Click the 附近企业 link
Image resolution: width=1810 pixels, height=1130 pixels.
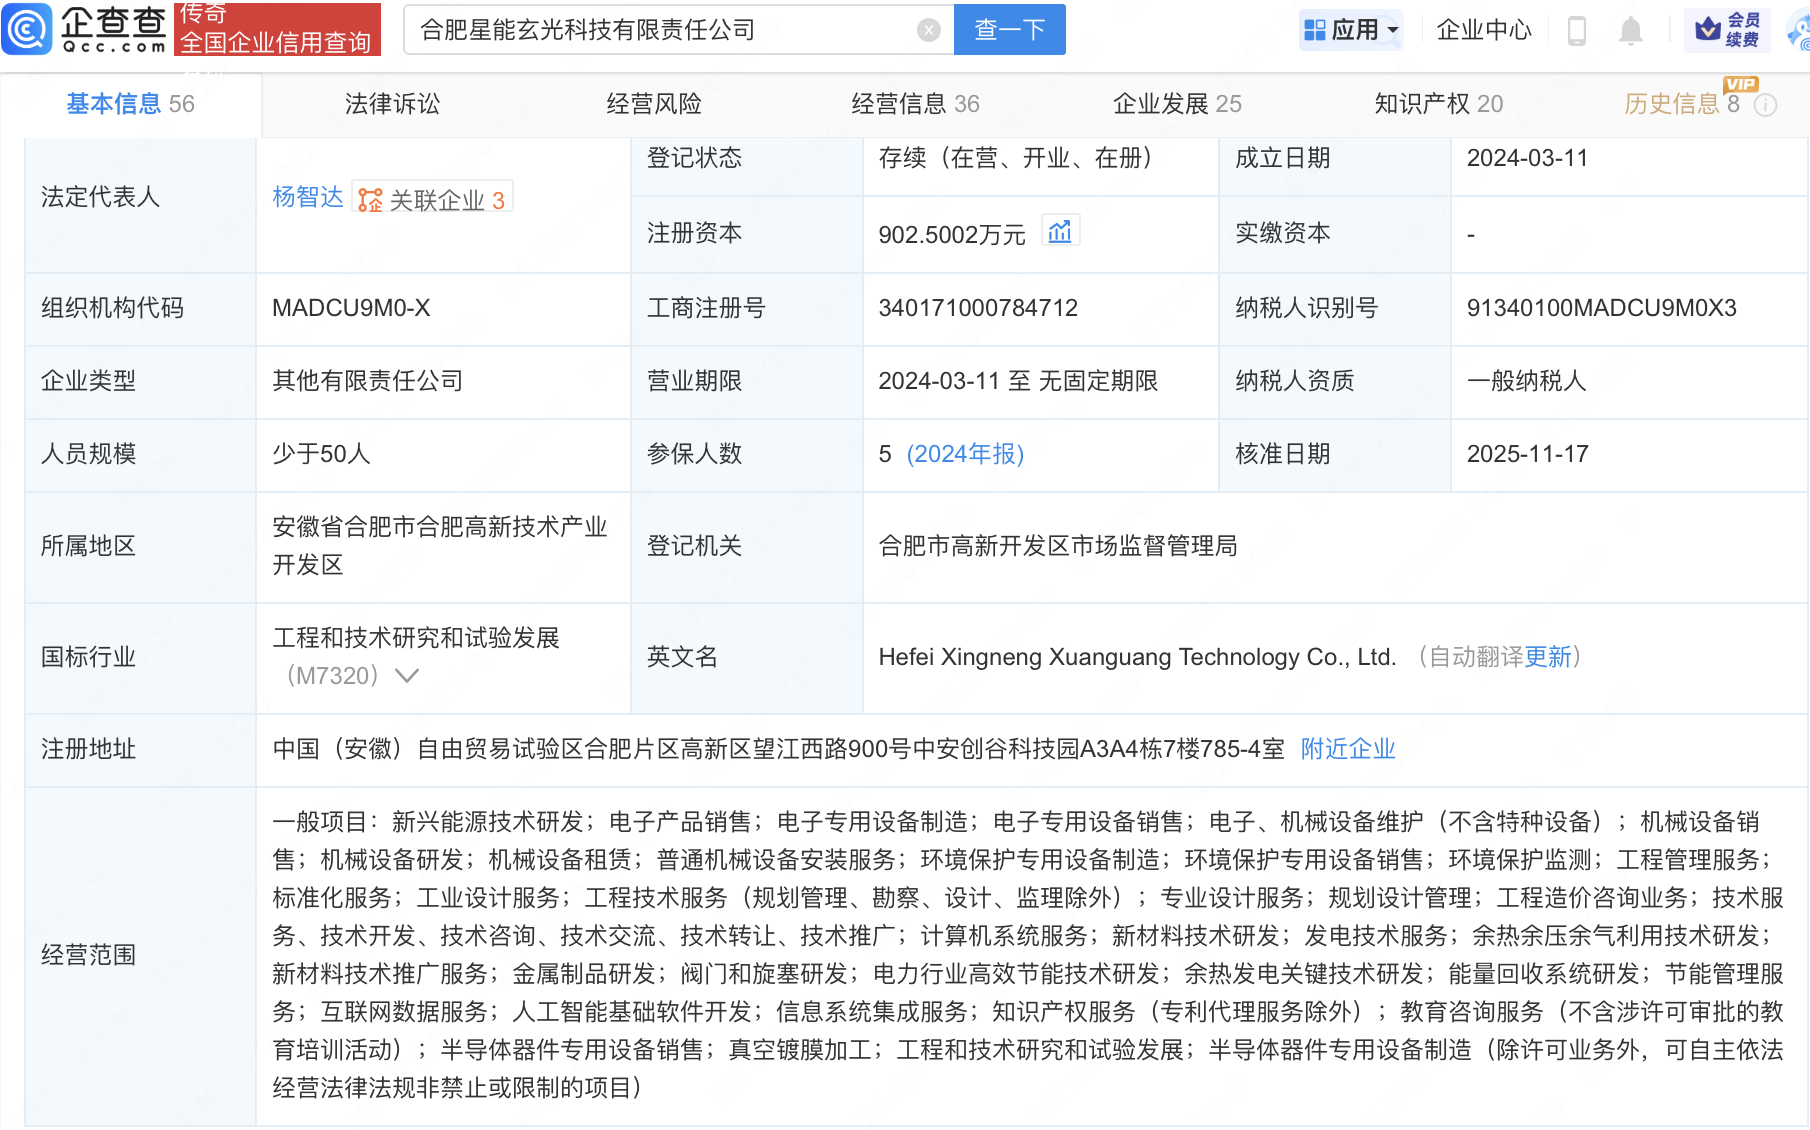pyautogui.click(x=1347, y=749)
